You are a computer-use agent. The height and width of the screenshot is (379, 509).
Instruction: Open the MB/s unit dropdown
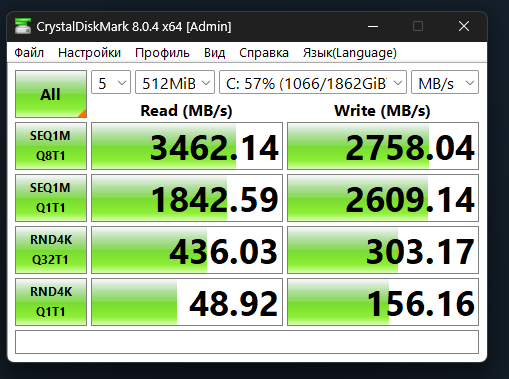coord(445,82)
